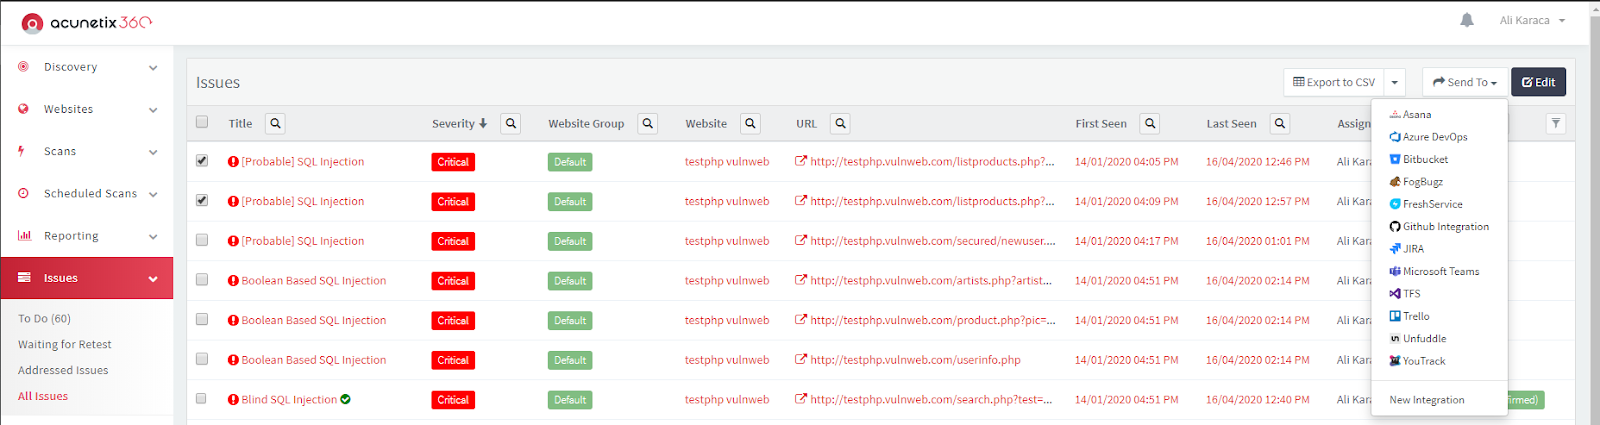The height and width of the screenshot is (425, 1600).
Task: Choose New Integration from Send To menu
Action: coord(1426,400)
